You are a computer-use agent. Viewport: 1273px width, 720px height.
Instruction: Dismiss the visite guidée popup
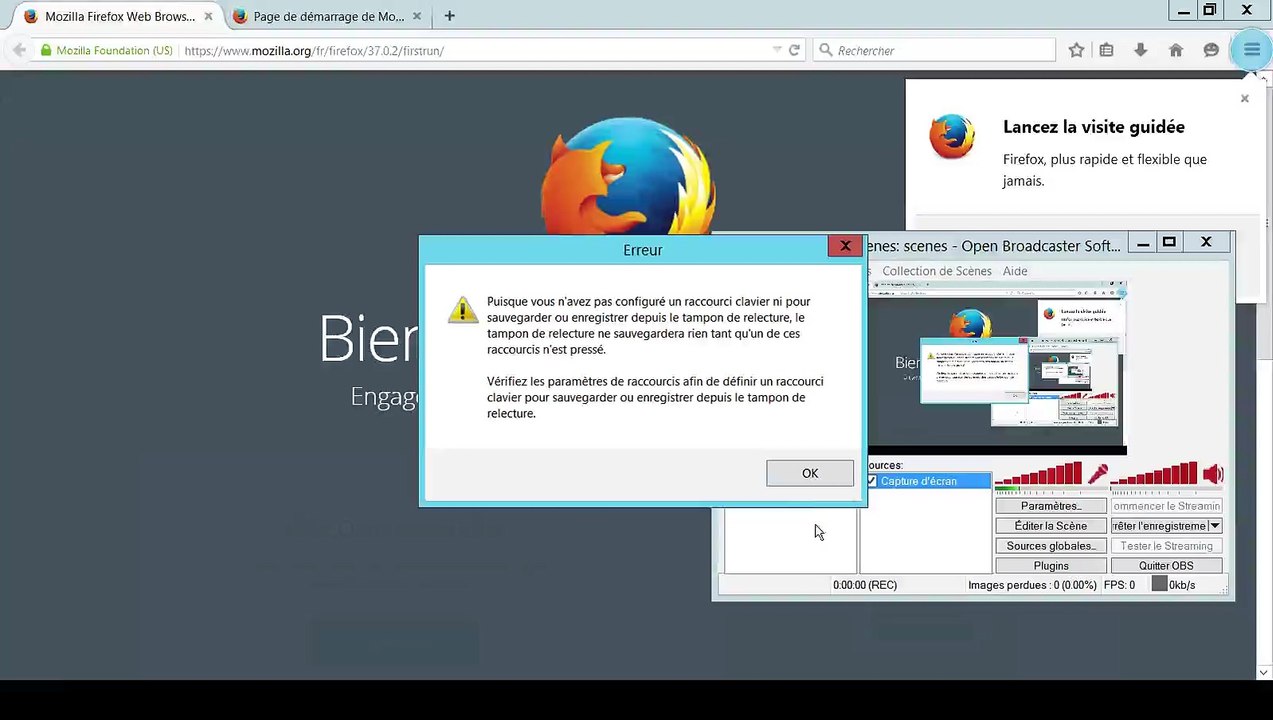[x=1244, y=98]
